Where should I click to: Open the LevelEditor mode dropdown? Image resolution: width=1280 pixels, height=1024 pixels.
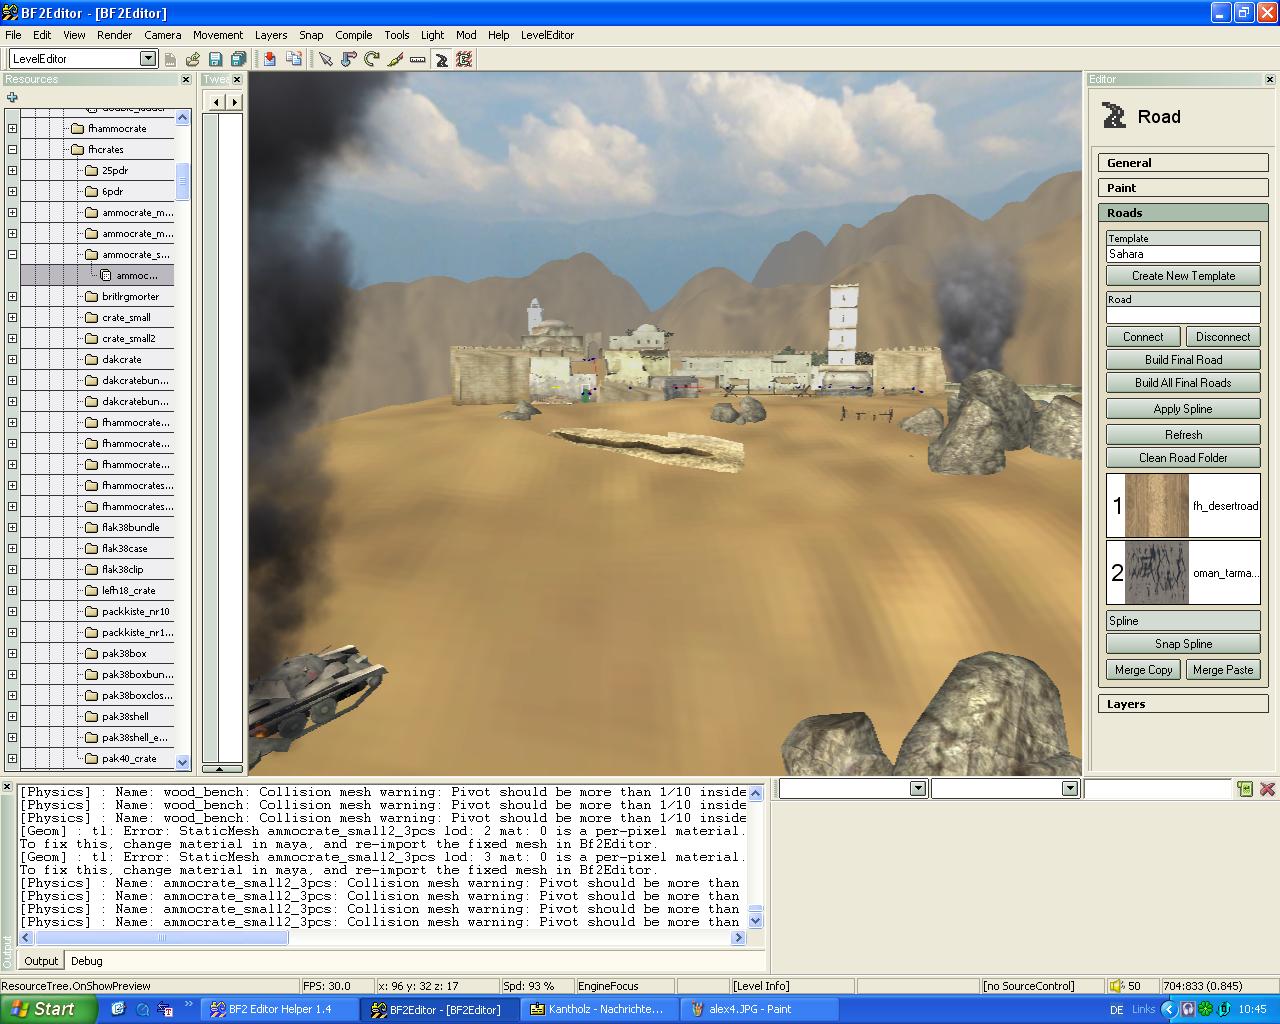148,59
